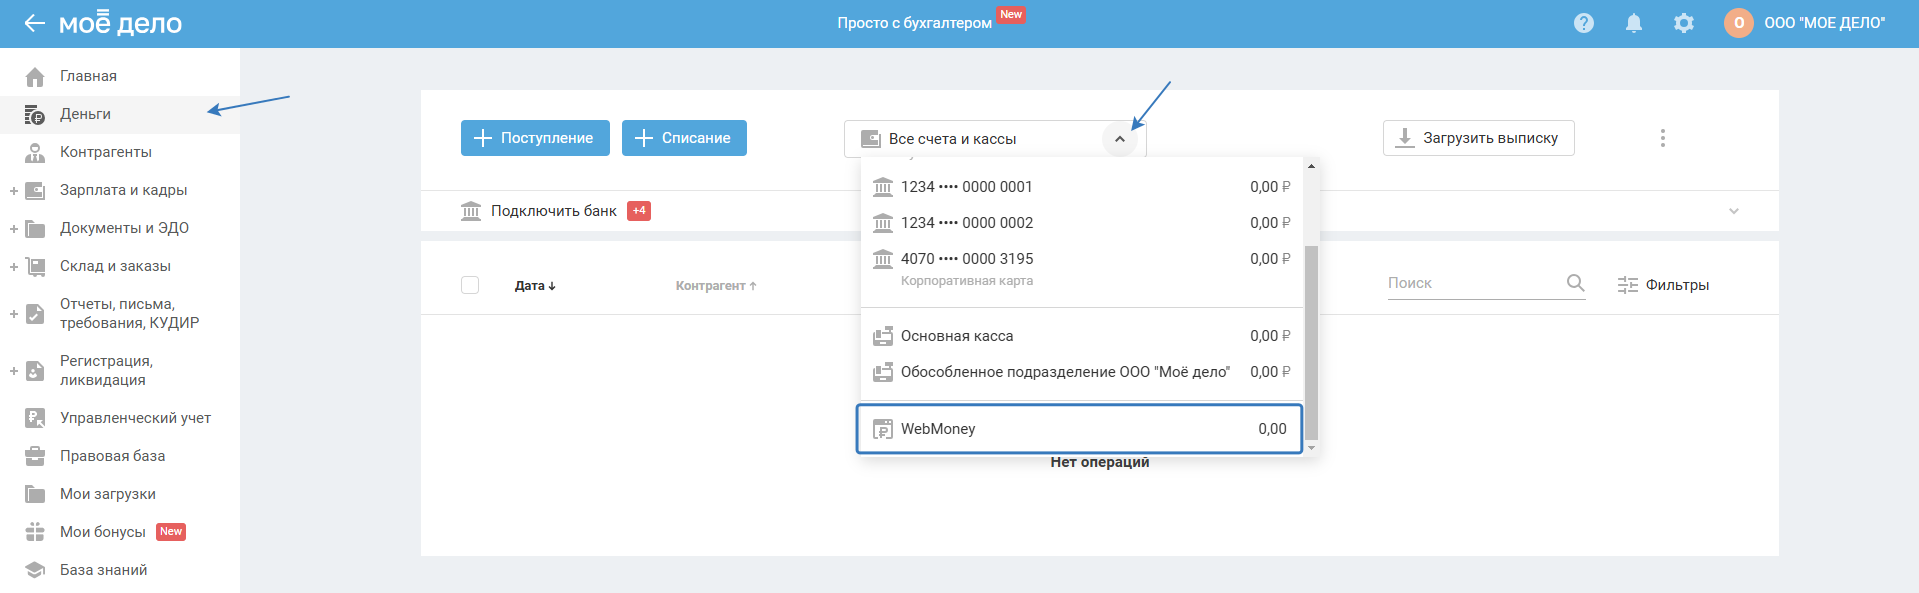Click the back arrow in header
This screenshot has height=593, width=1919.
pos(35,23)
